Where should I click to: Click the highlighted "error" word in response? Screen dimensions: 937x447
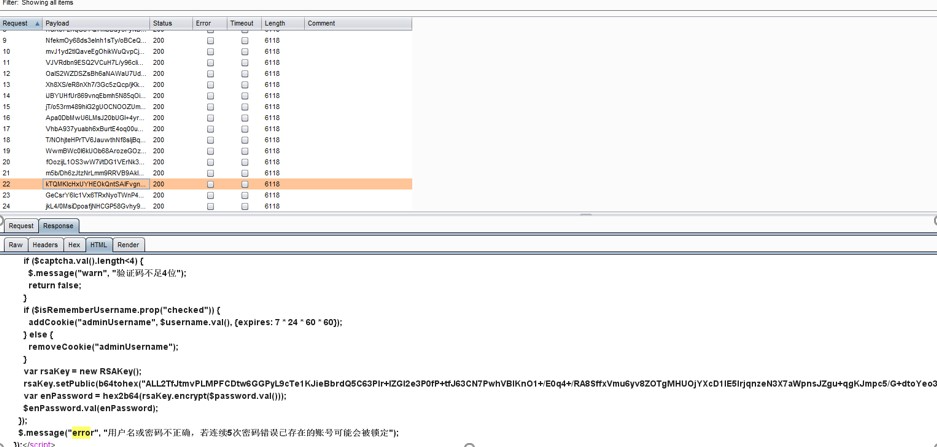click(81, 433)
